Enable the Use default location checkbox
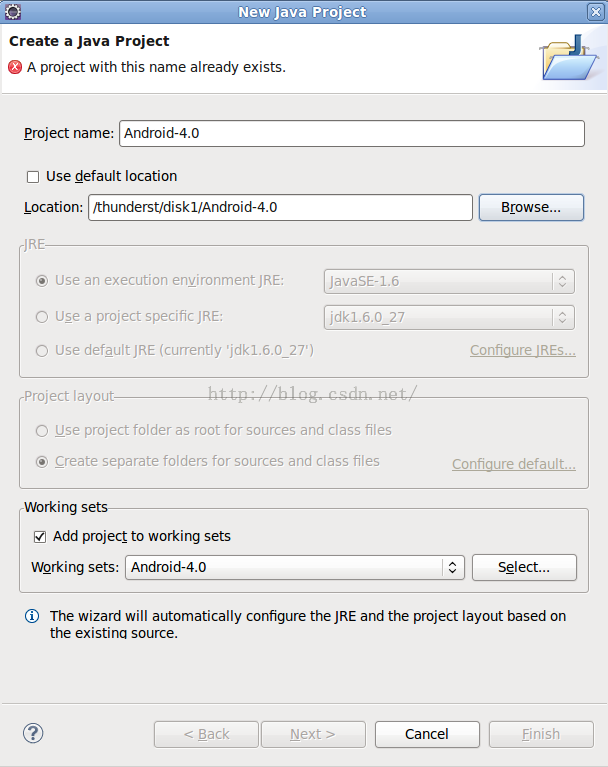608x767 pixels. point(33,177)
